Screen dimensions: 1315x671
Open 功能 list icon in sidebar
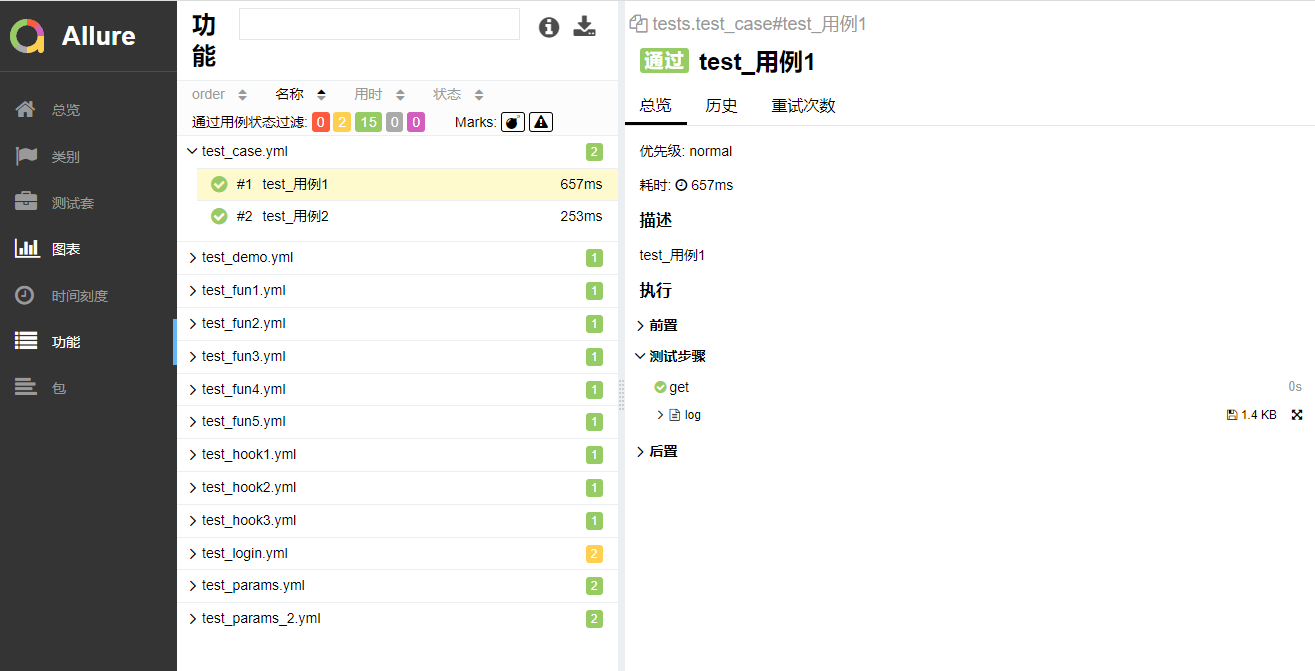coord(26,341)
